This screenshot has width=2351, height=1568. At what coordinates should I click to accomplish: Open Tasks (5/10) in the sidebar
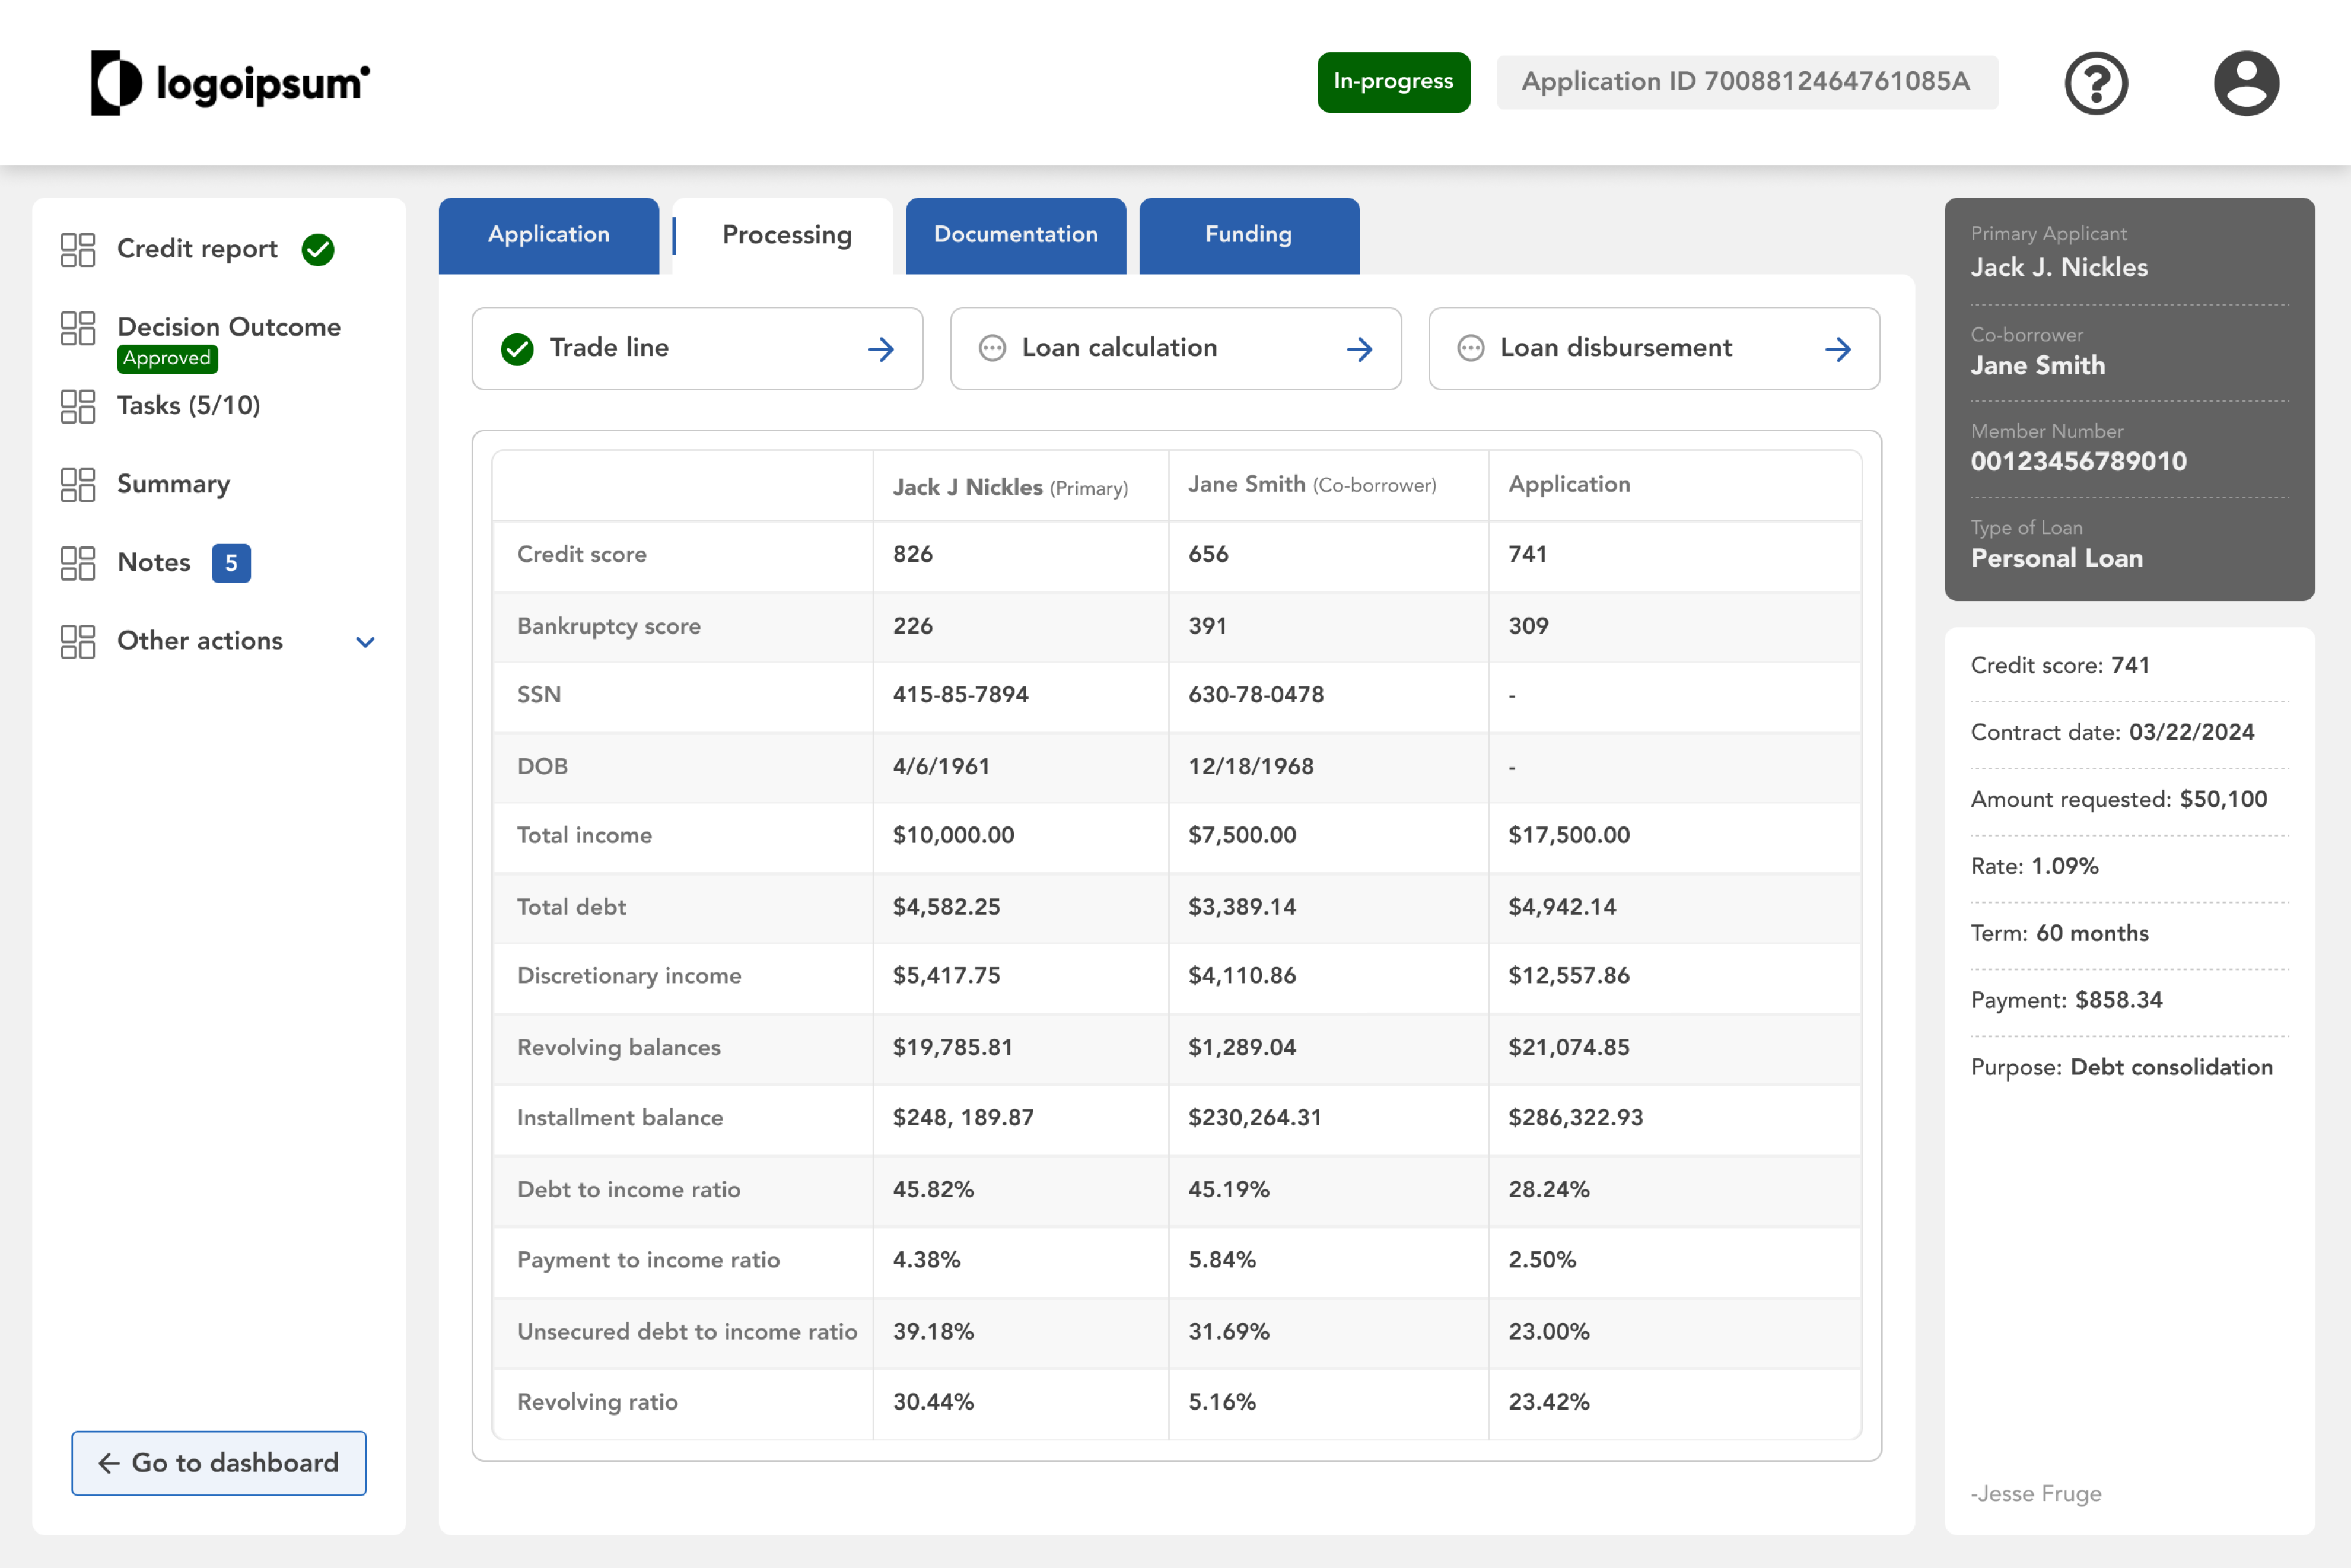click(188, 406)
